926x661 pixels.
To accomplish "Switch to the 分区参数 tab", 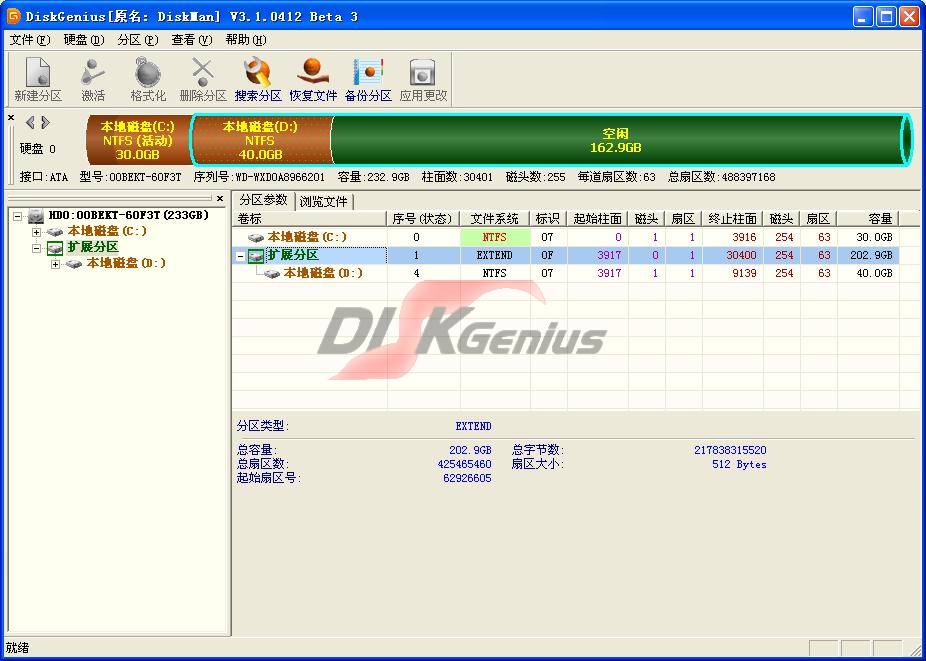I will coord(263,200).
